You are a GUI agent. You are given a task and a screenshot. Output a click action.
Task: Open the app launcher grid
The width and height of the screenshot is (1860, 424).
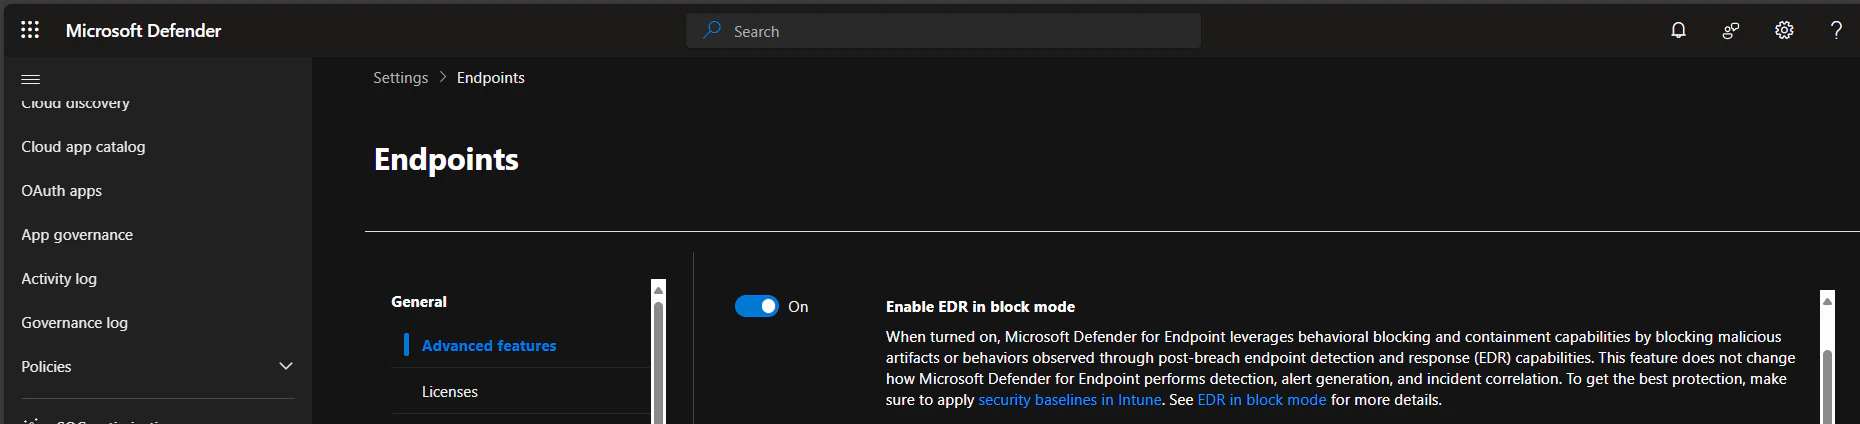pos(30,30)
